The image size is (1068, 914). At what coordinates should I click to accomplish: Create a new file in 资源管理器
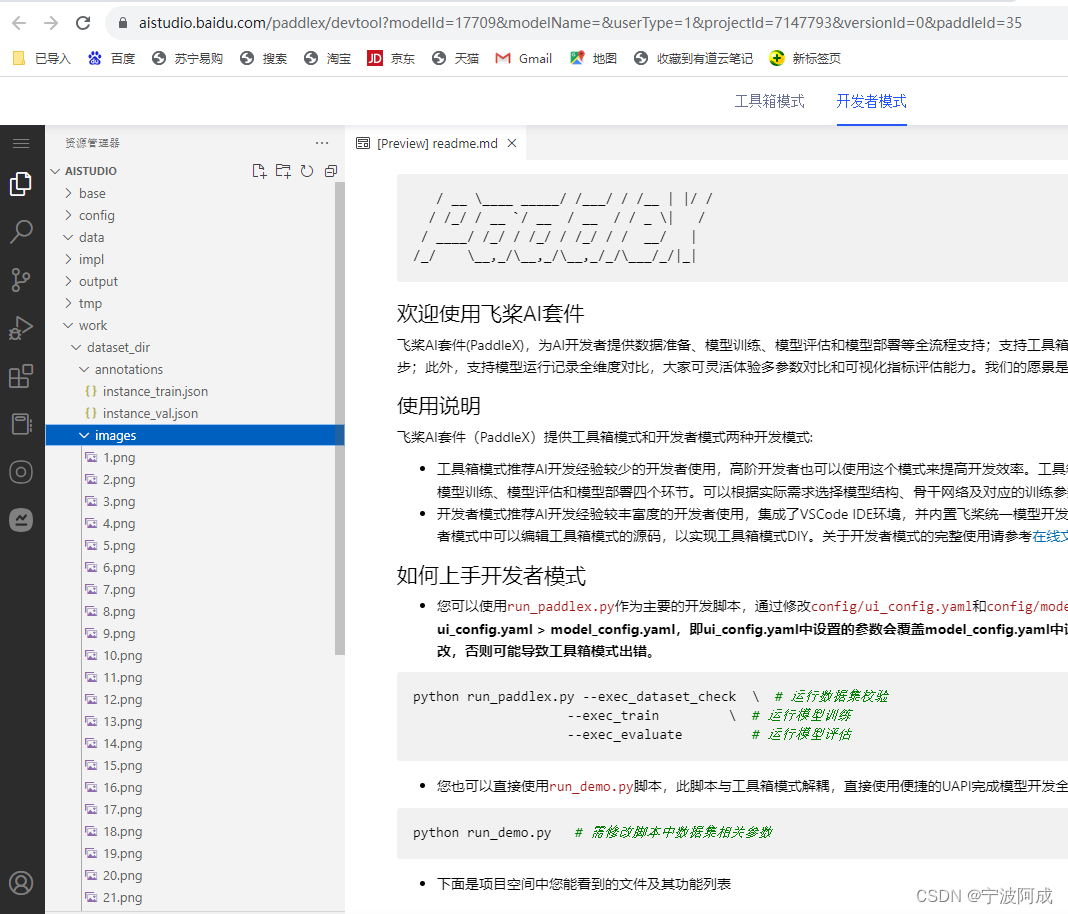[x=260, y=171]
